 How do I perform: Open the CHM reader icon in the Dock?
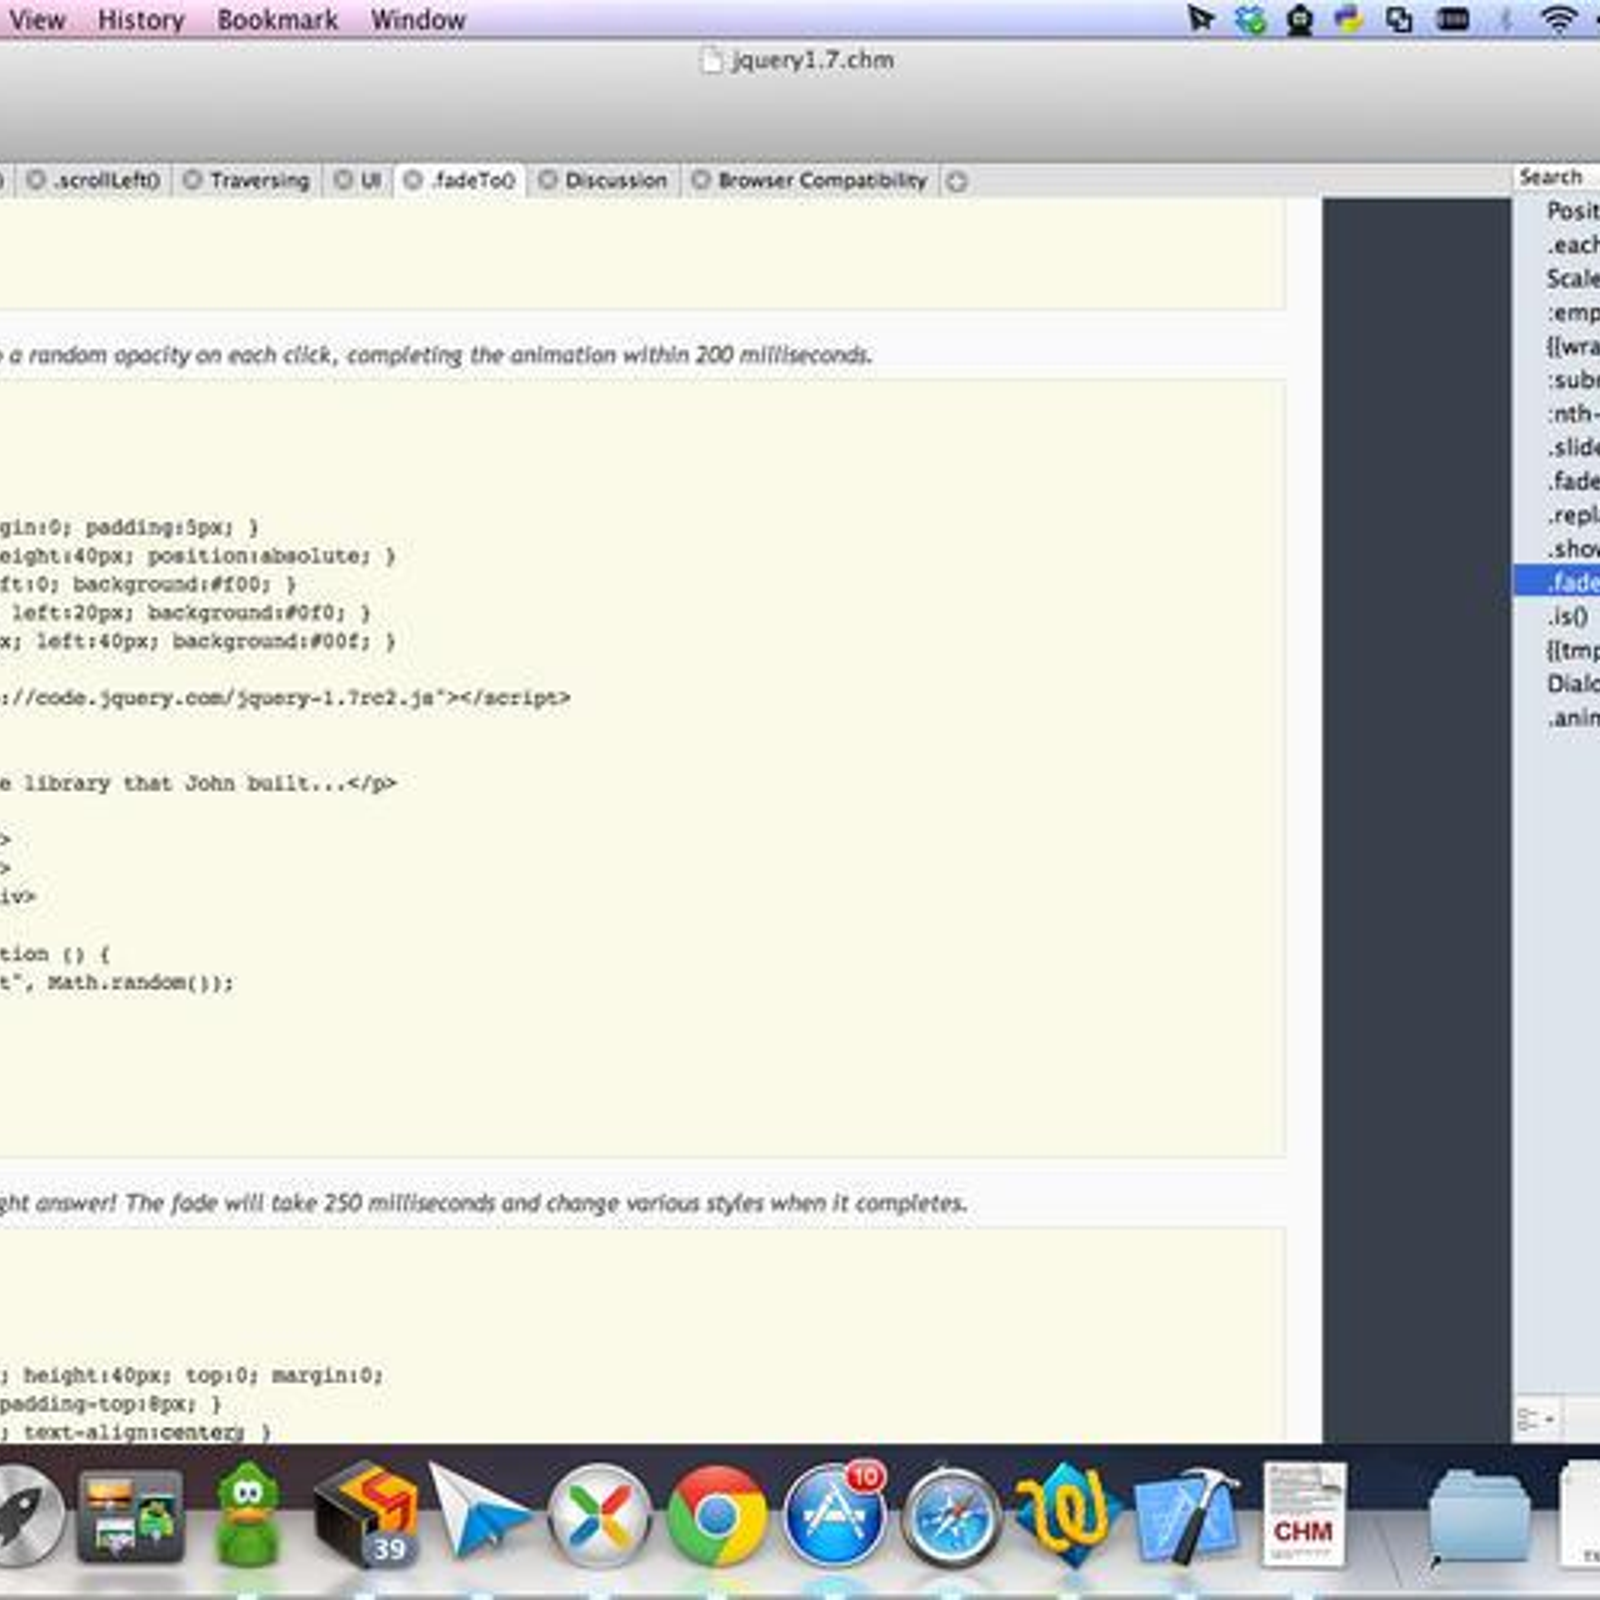click(1304, 1513)
